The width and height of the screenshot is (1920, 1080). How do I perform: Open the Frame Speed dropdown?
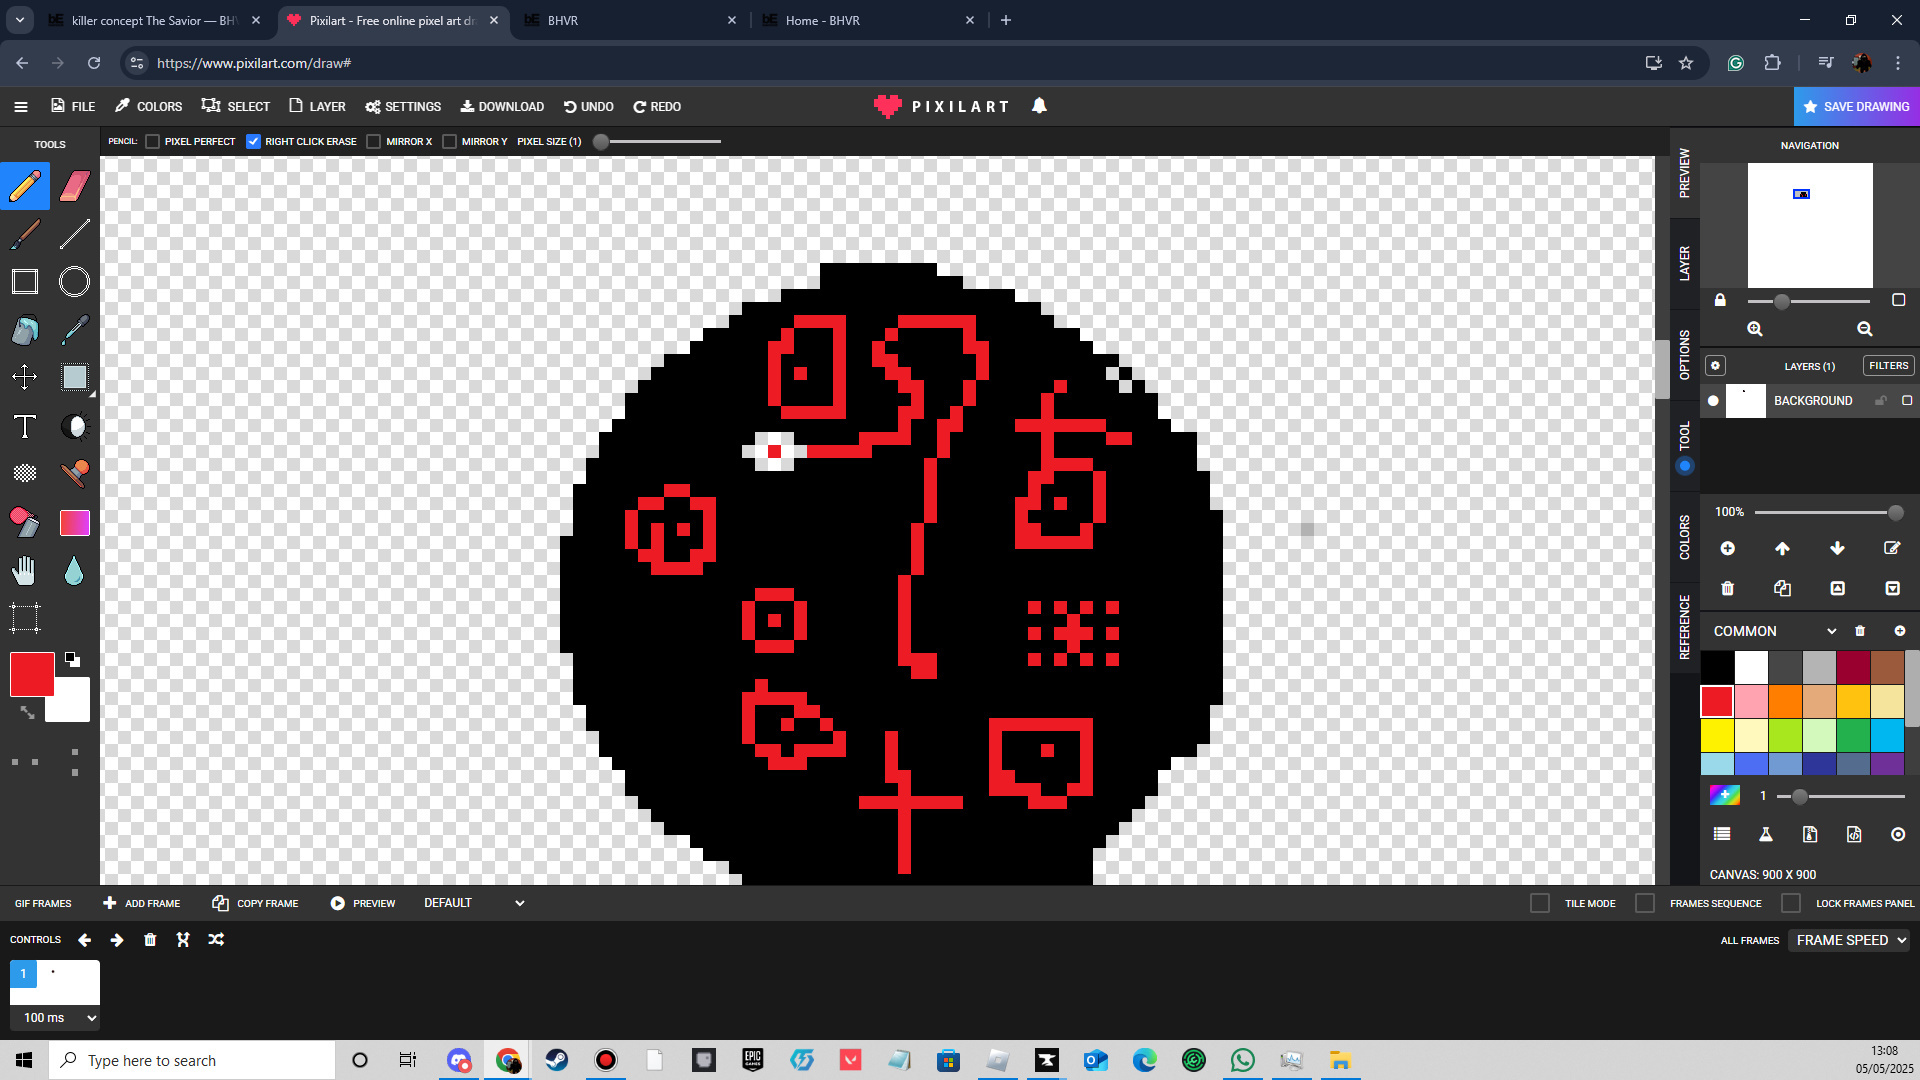[x=1850, y=940]
